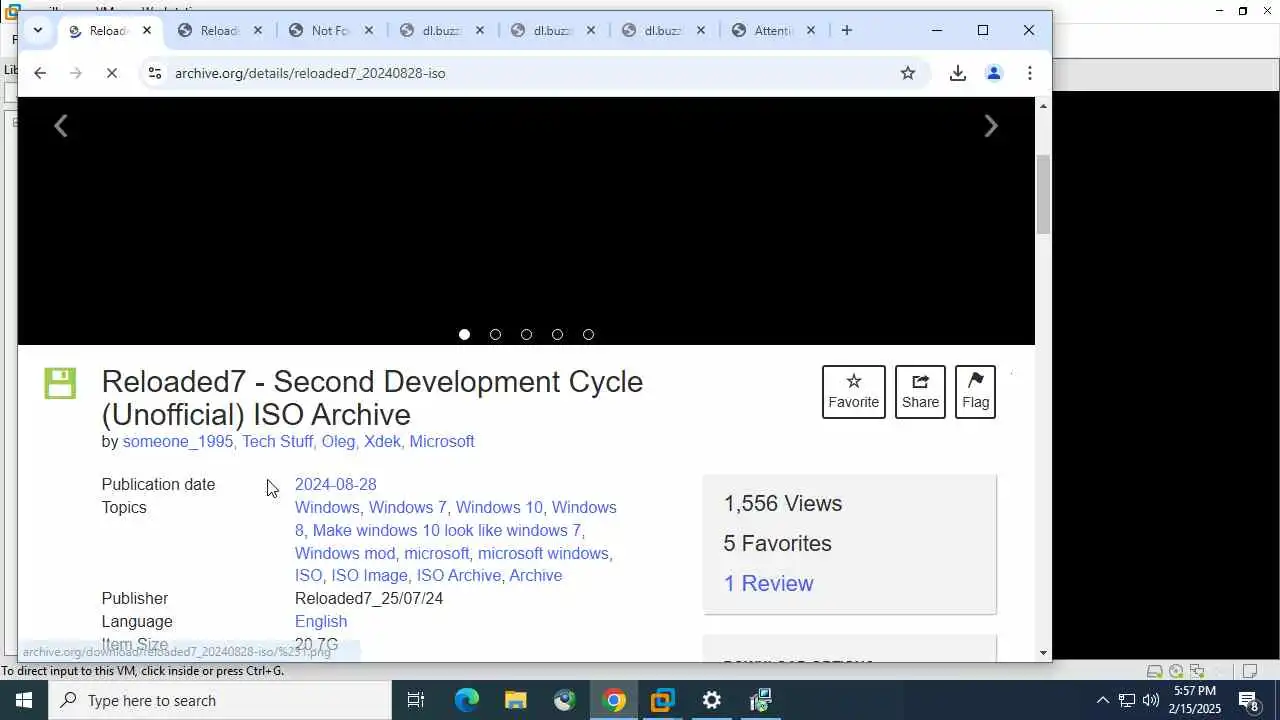1280x720 pixels.
Task: Click the scrollbar up arrow
Action: 1043,105
